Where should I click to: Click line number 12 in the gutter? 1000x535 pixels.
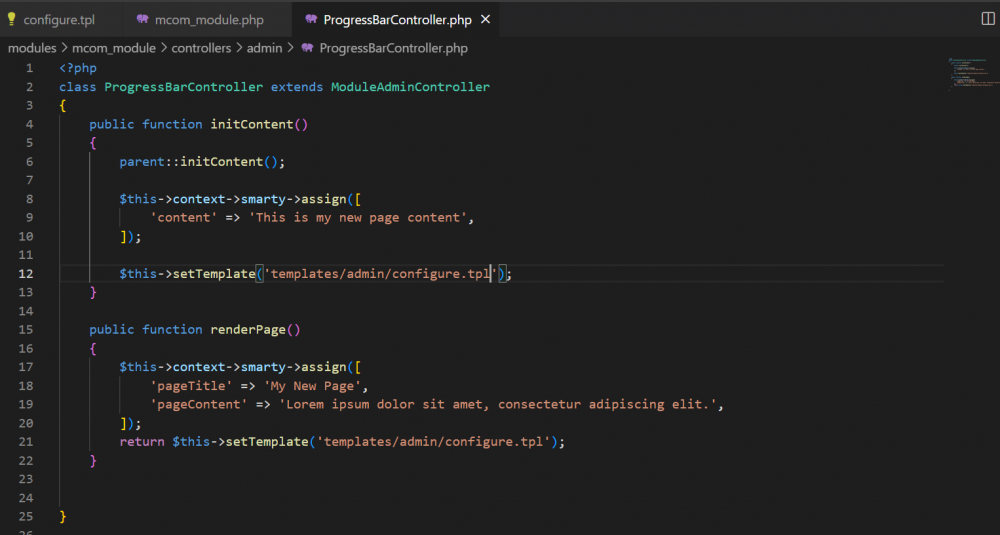(26, 274)
